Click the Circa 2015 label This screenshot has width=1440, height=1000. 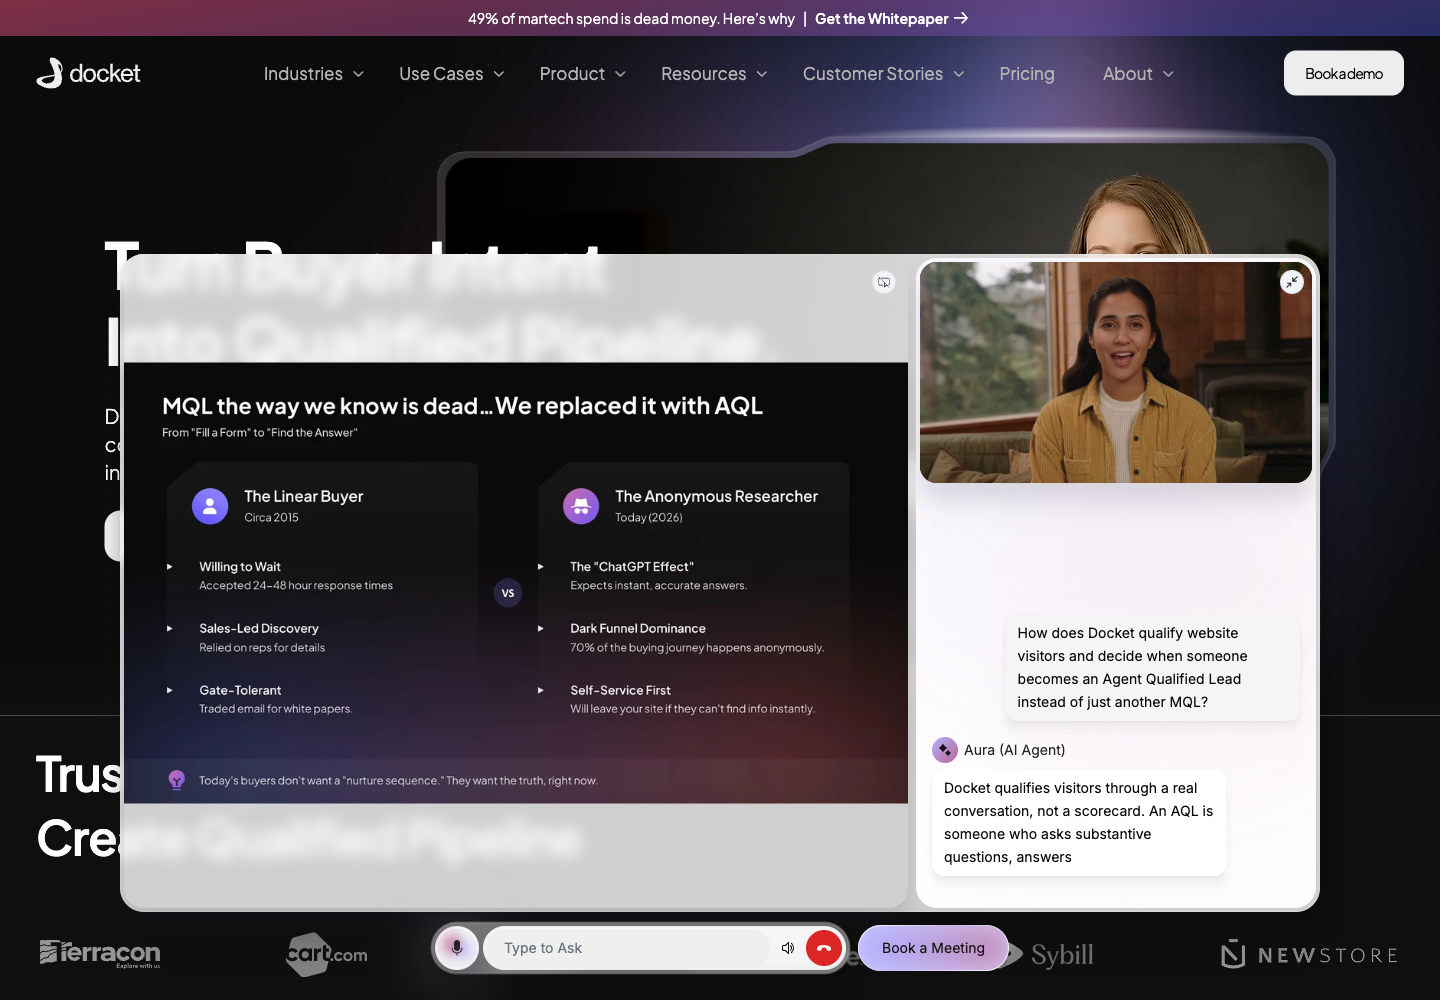click(x=272, y=518)
